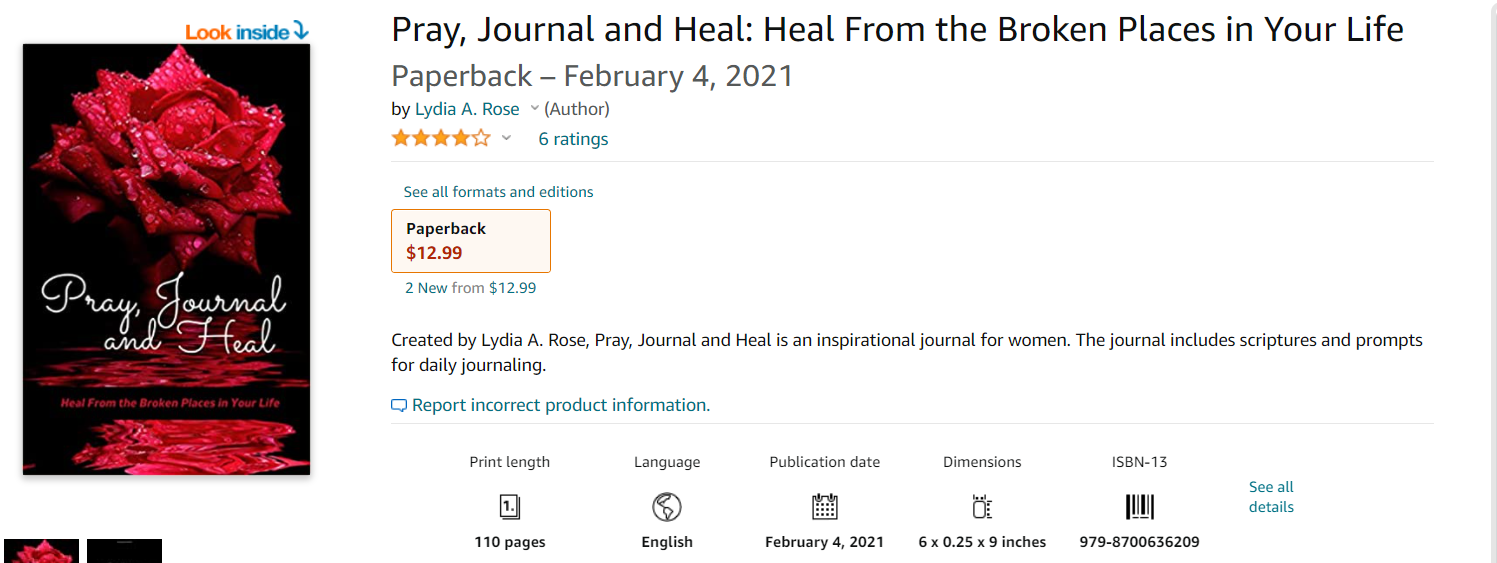Viewport: 1497px width, 563px height.
Task: Open the Lydia A. Rose author link
Action: click(467, 109)
